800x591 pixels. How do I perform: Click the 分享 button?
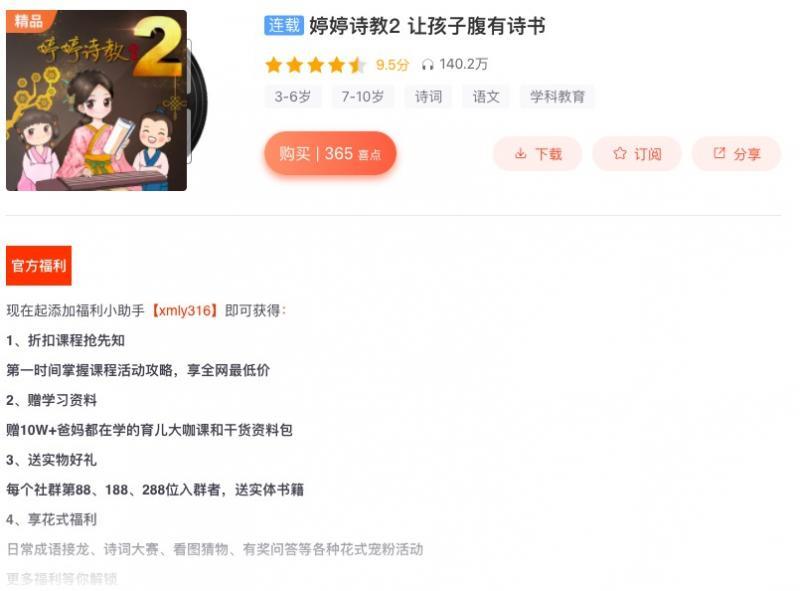click(x=736, y=154)
